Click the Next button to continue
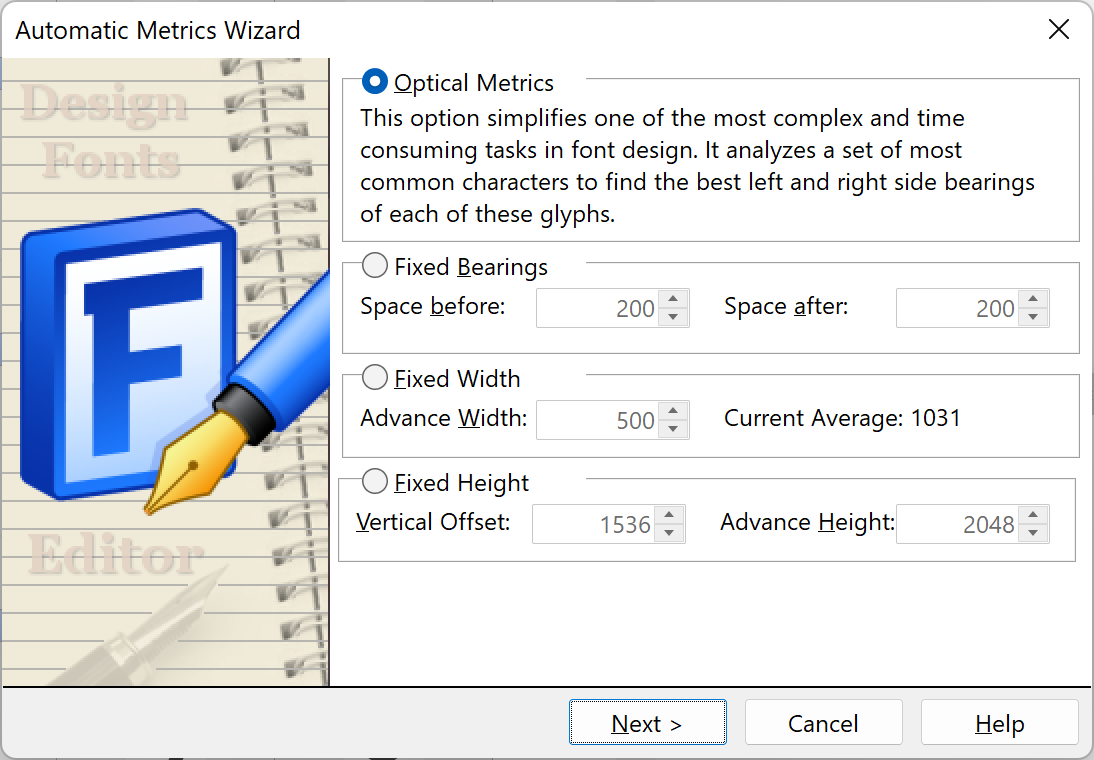Viewport: 1094px width, 760px height. pos(647,722)
